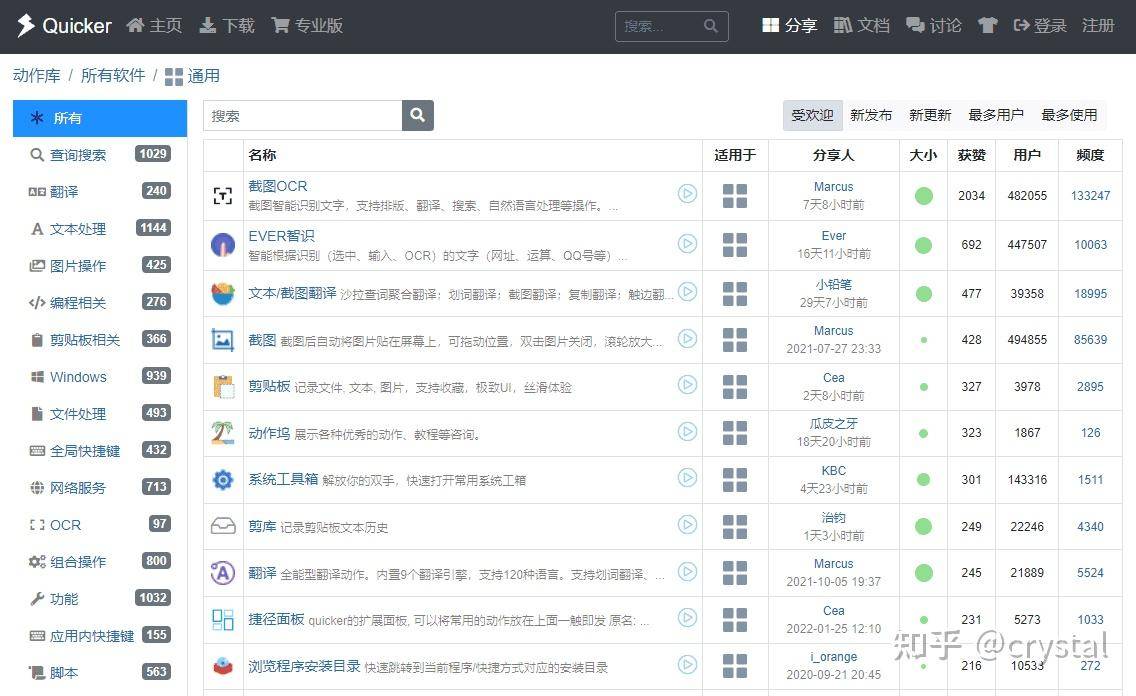Click the 剪库 inbox icon

(223, 527)
